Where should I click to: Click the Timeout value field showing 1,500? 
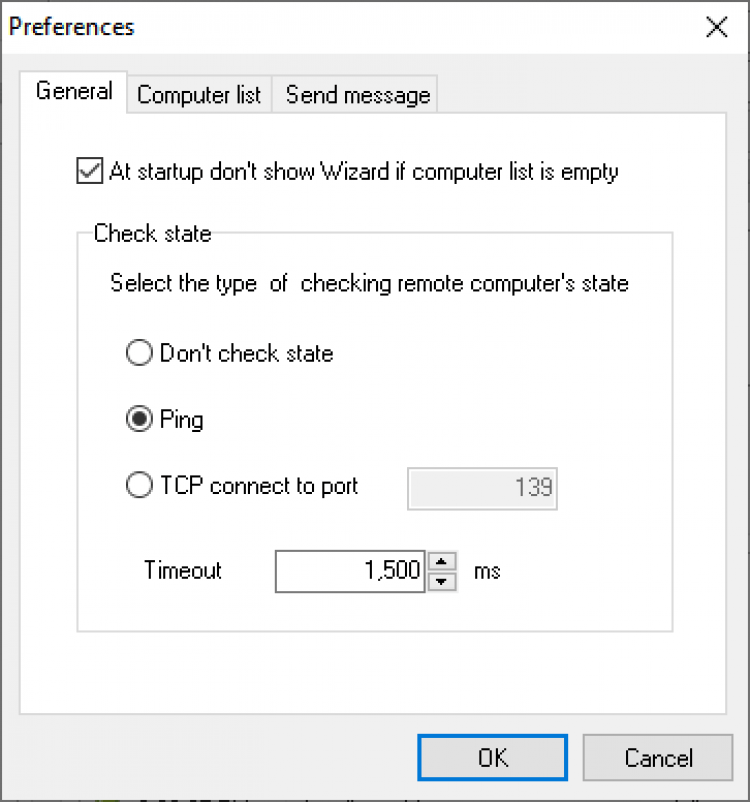point(350,571)
